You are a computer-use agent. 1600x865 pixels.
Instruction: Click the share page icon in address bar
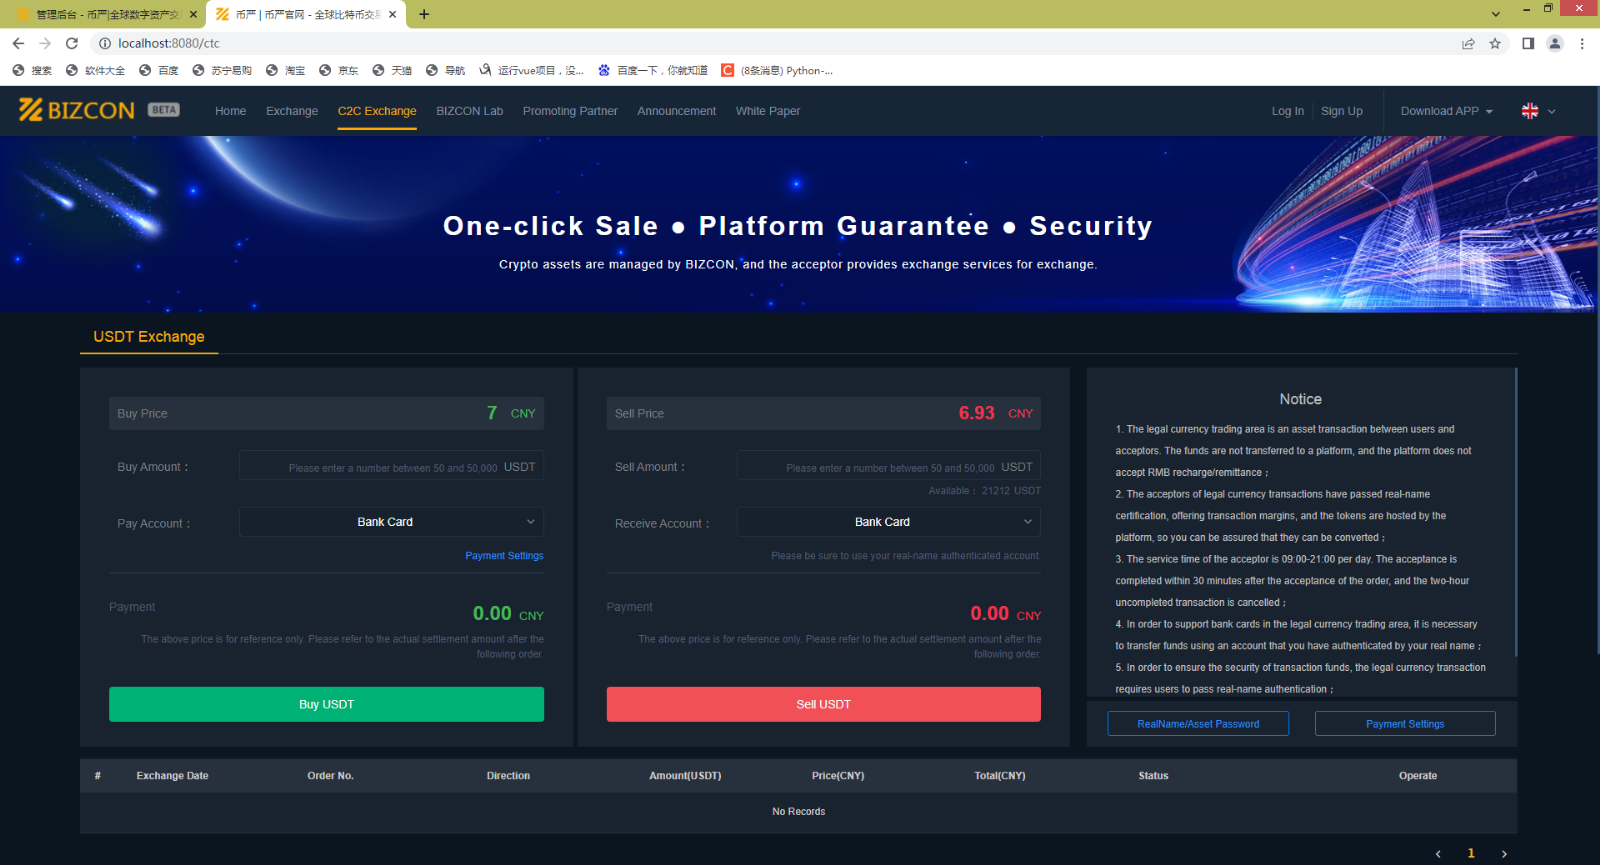click(1468, 43)
